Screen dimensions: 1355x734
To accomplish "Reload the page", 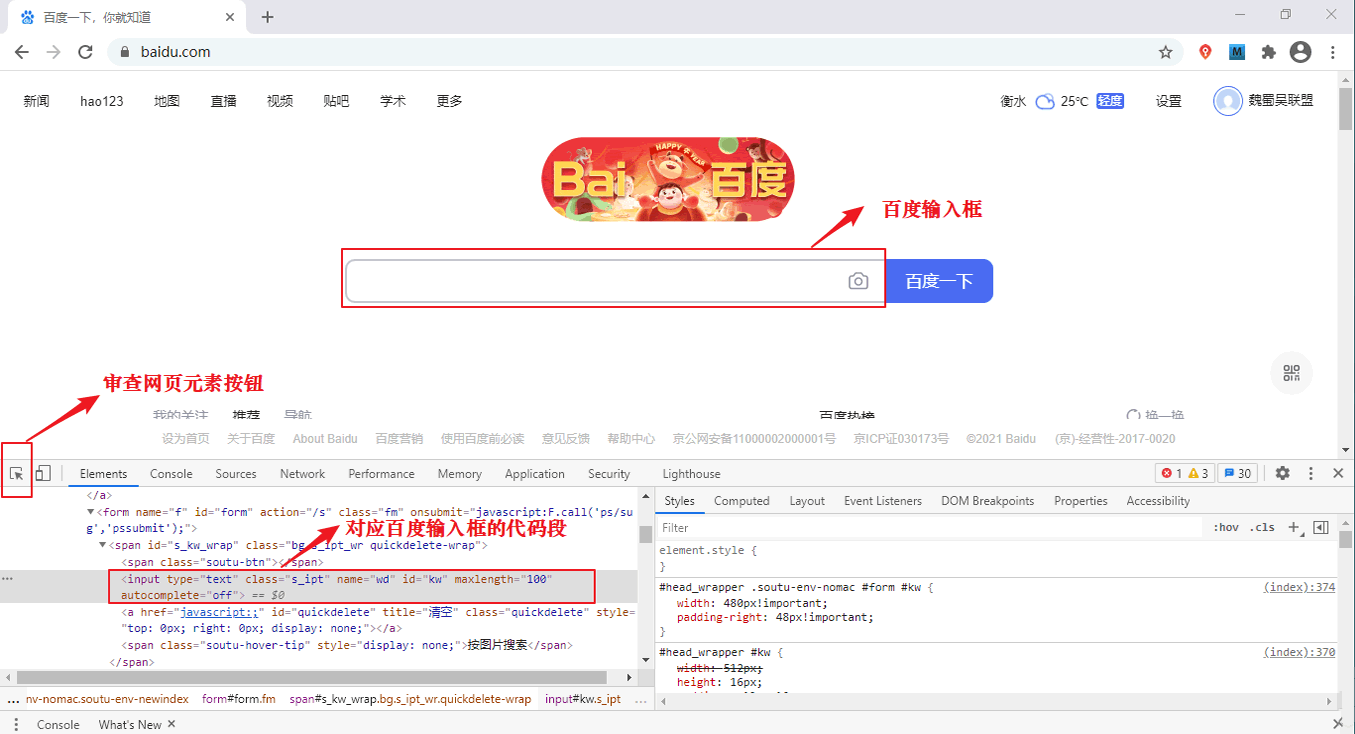I will 85,52.
